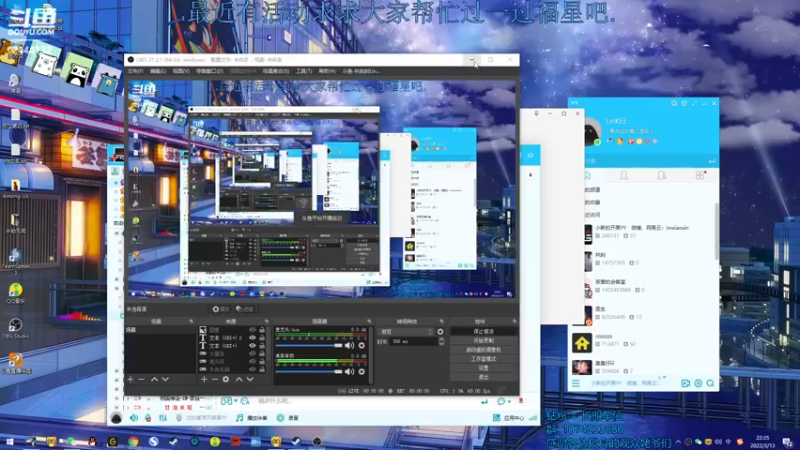This screenshot has width=800, height=450.
Task: Open Chrome from taskbar
Action: pos(133,442)
